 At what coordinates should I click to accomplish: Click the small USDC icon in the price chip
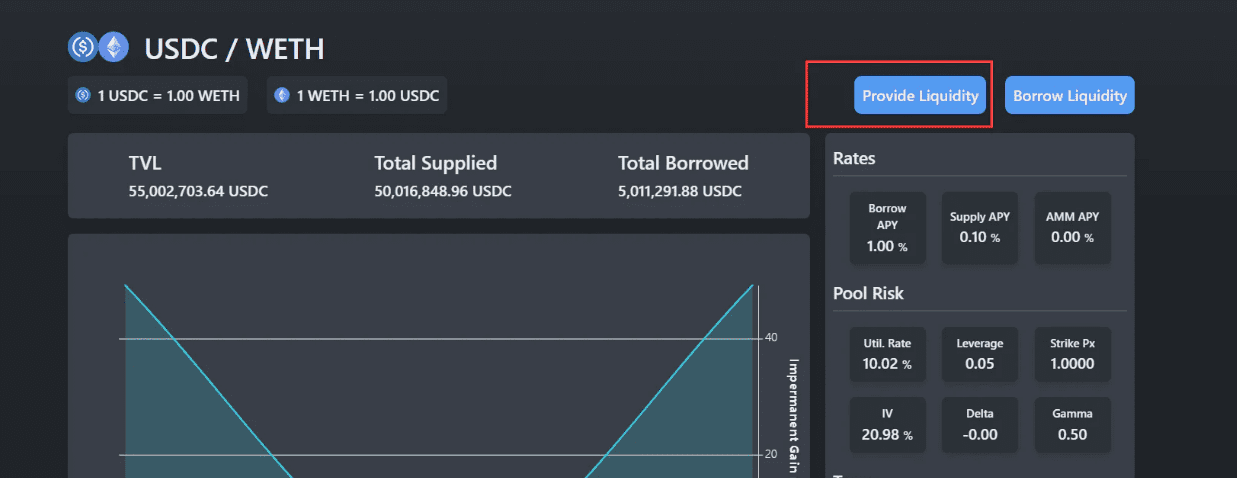[84, 95]
